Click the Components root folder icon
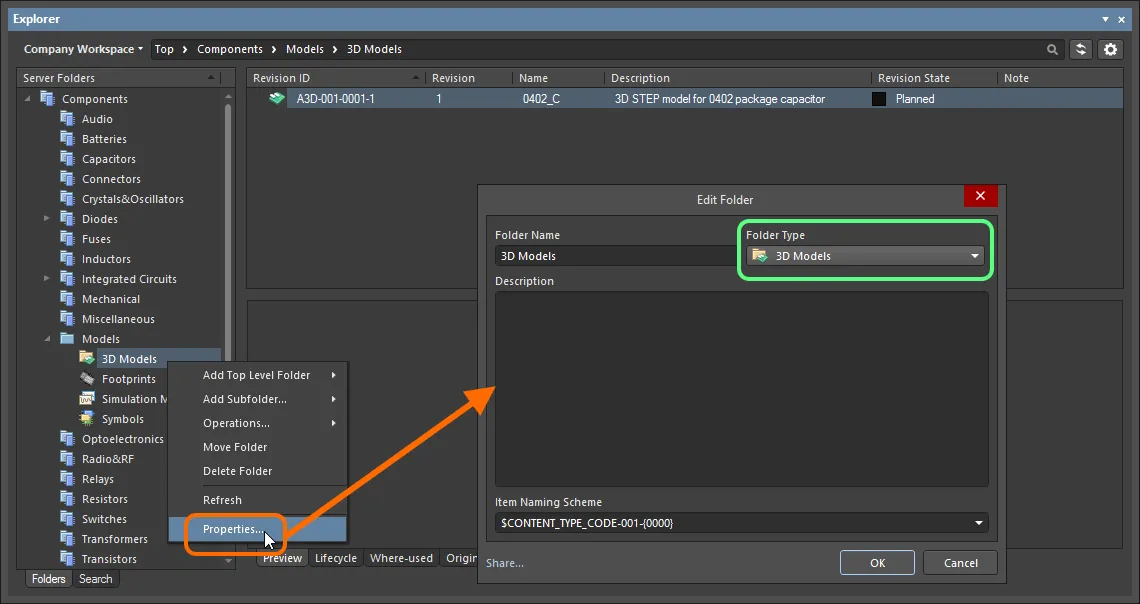This screenshot has width=1140, height=604. point(48,99)
